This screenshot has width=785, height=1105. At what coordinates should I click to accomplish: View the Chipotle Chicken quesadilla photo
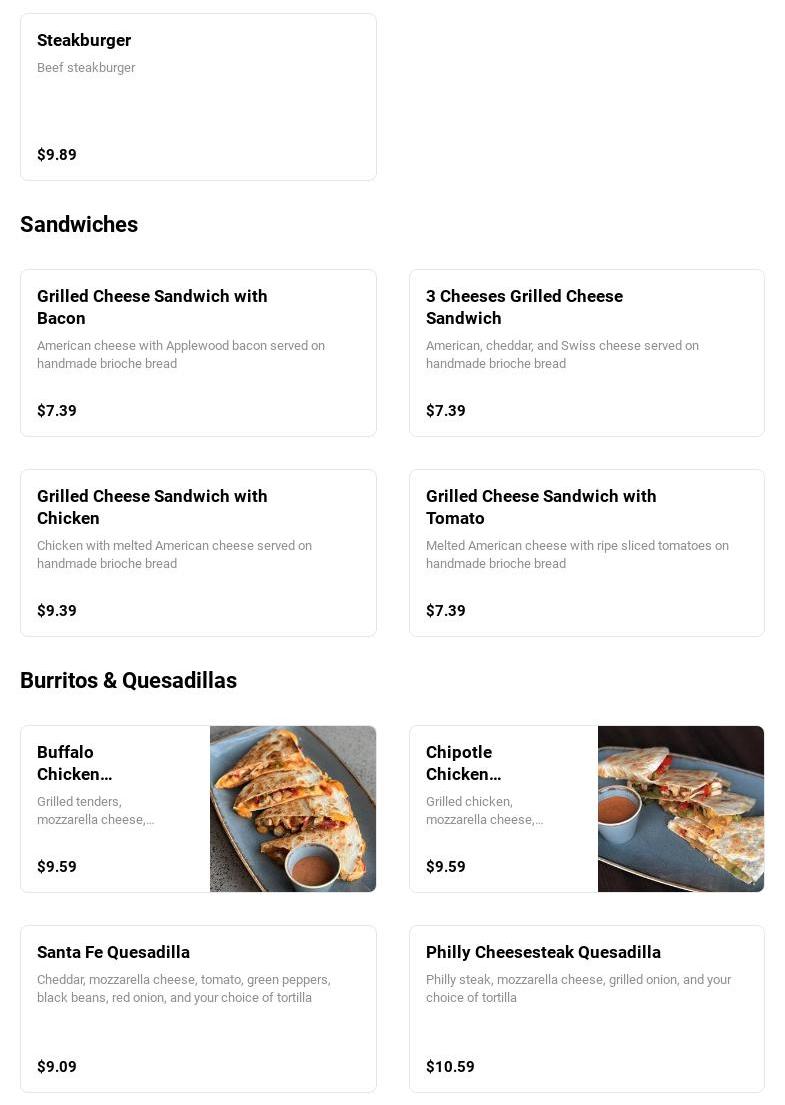pos(681,809)
